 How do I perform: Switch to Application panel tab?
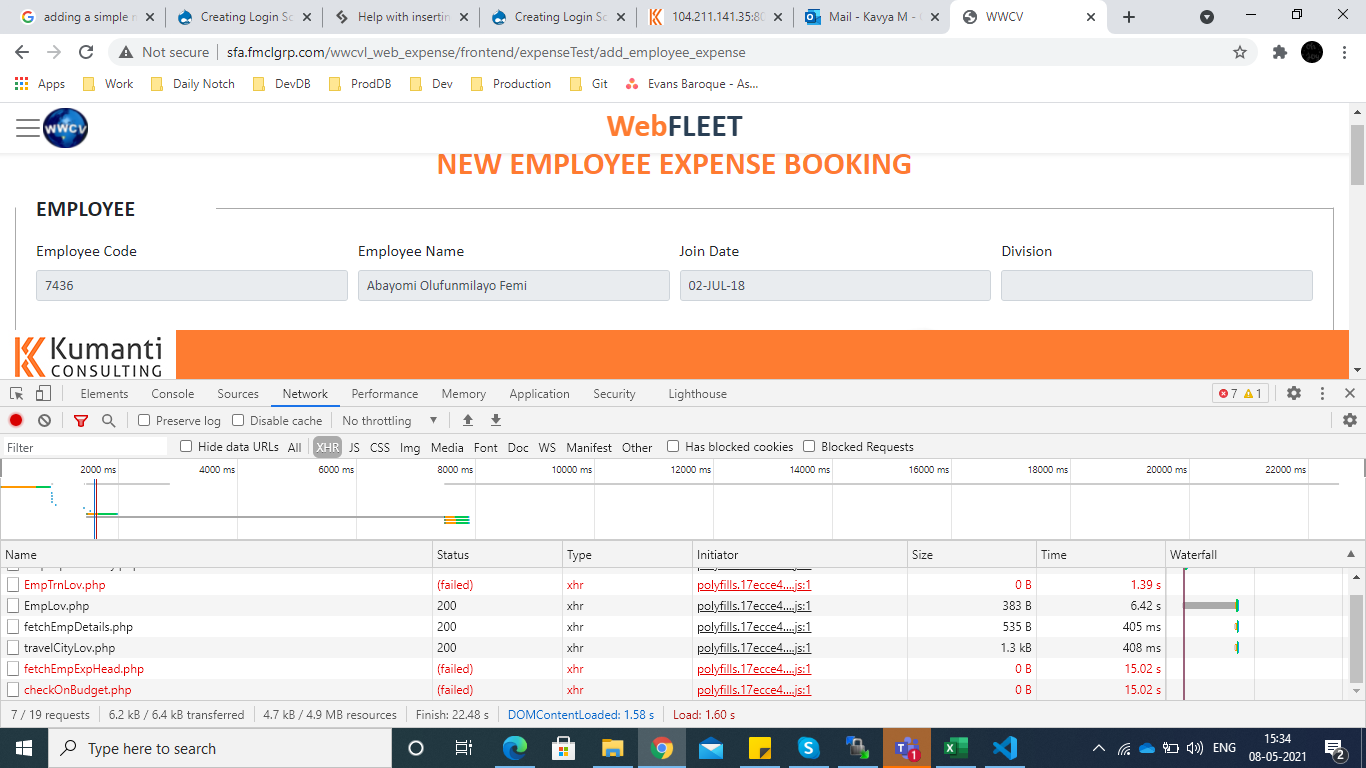pyautogui.click(x=539, y=393)
